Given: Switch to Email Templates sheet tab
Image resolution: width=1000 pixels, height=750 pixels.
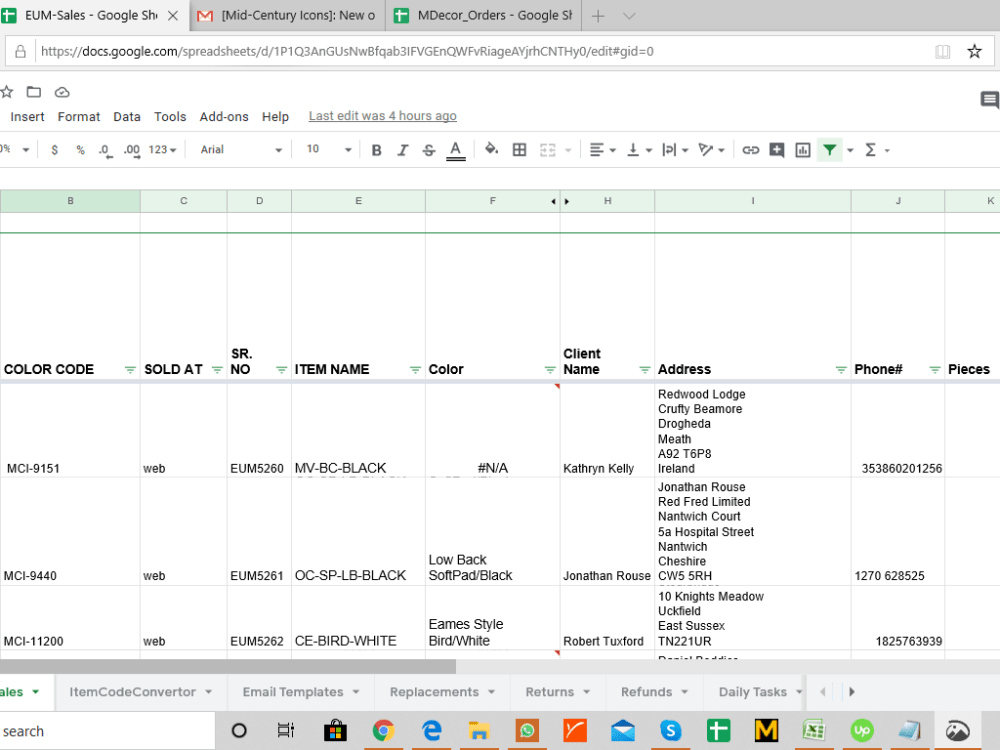Looking at the screenshot, I should [300, 692].
